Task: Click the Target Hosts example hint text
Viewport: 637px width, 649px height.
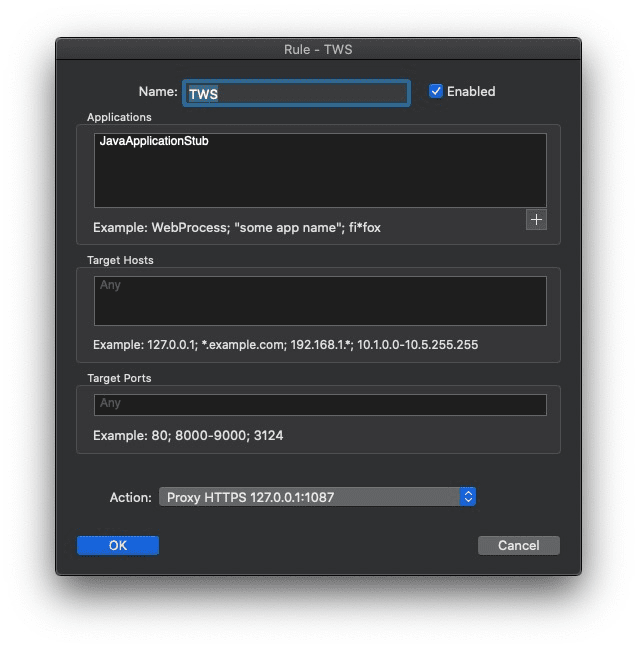Action: (285, 345)
